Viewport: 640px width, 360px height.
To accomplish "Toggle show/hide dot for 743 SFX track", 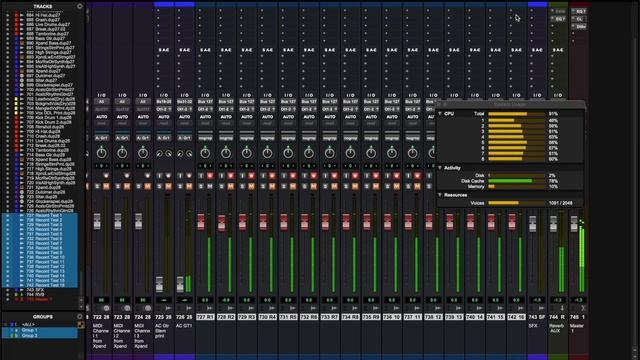I will point(7,290).
